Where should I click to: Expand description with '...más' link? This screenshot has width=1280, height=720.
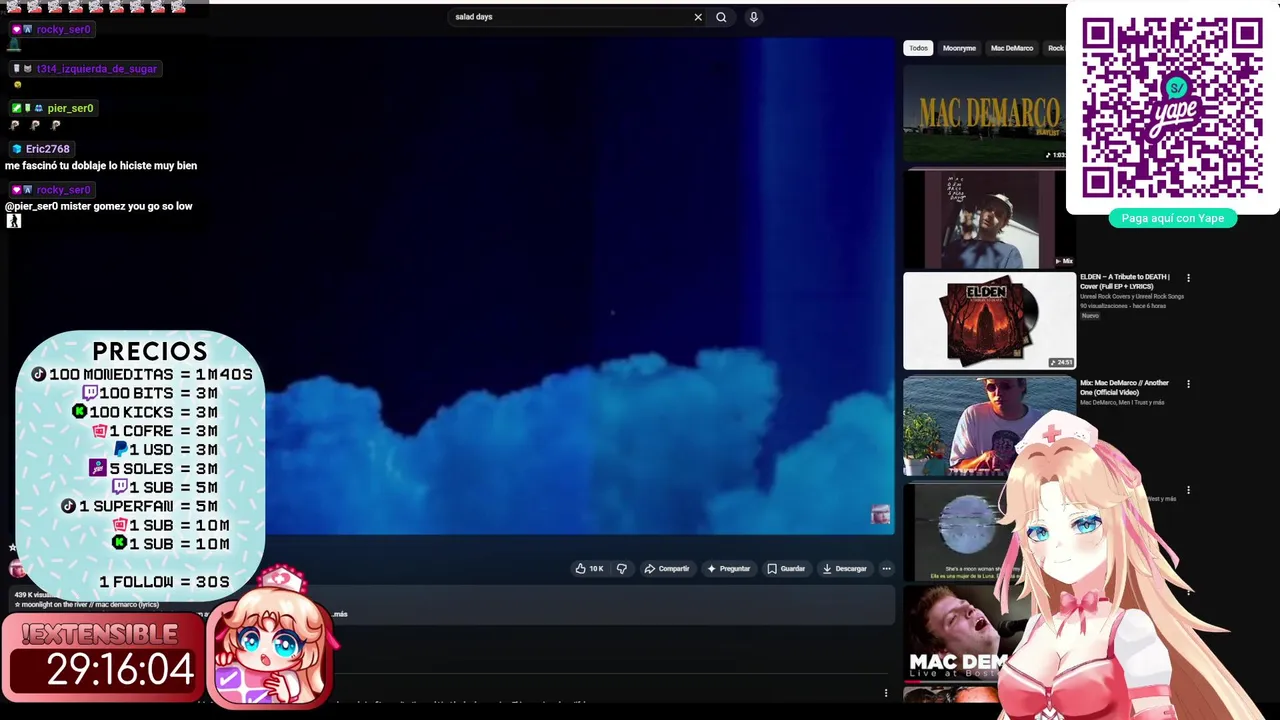click(340, 614)
